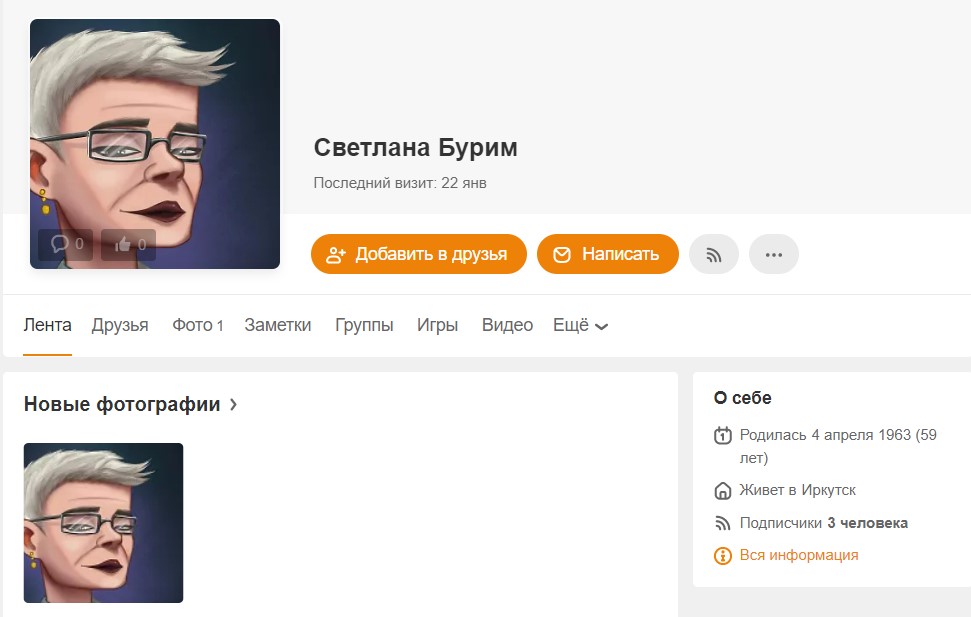Click the birthday calendar icon in О себе
Screen dimensions: 971x617
point(723,435)
